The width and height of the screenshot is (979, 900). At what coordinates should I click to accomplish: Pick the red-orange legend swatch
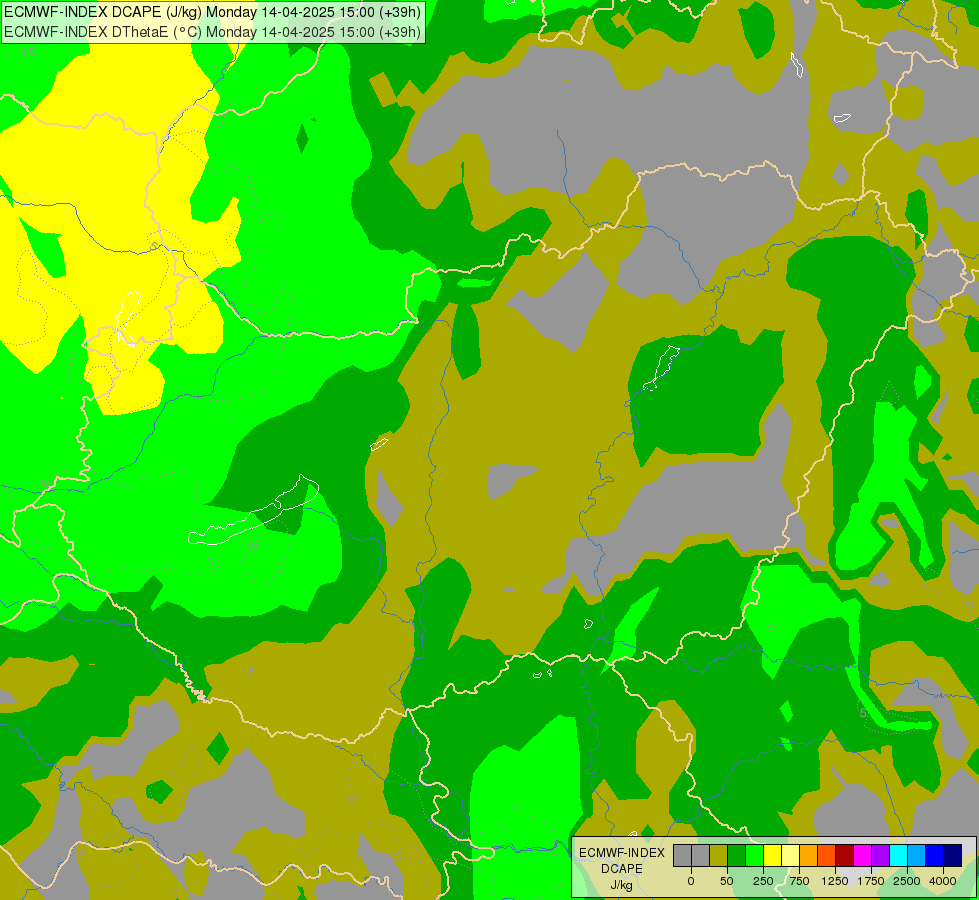tap(827, 855)
